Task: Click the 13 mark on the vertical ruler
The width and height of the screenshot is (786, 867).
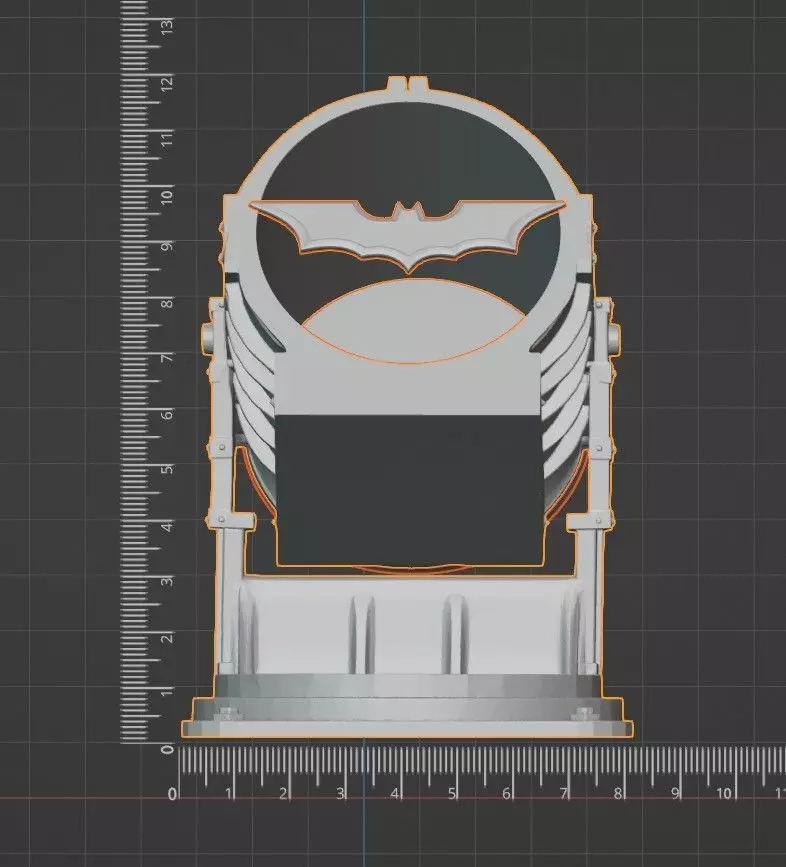Action: tap(167, 26)
